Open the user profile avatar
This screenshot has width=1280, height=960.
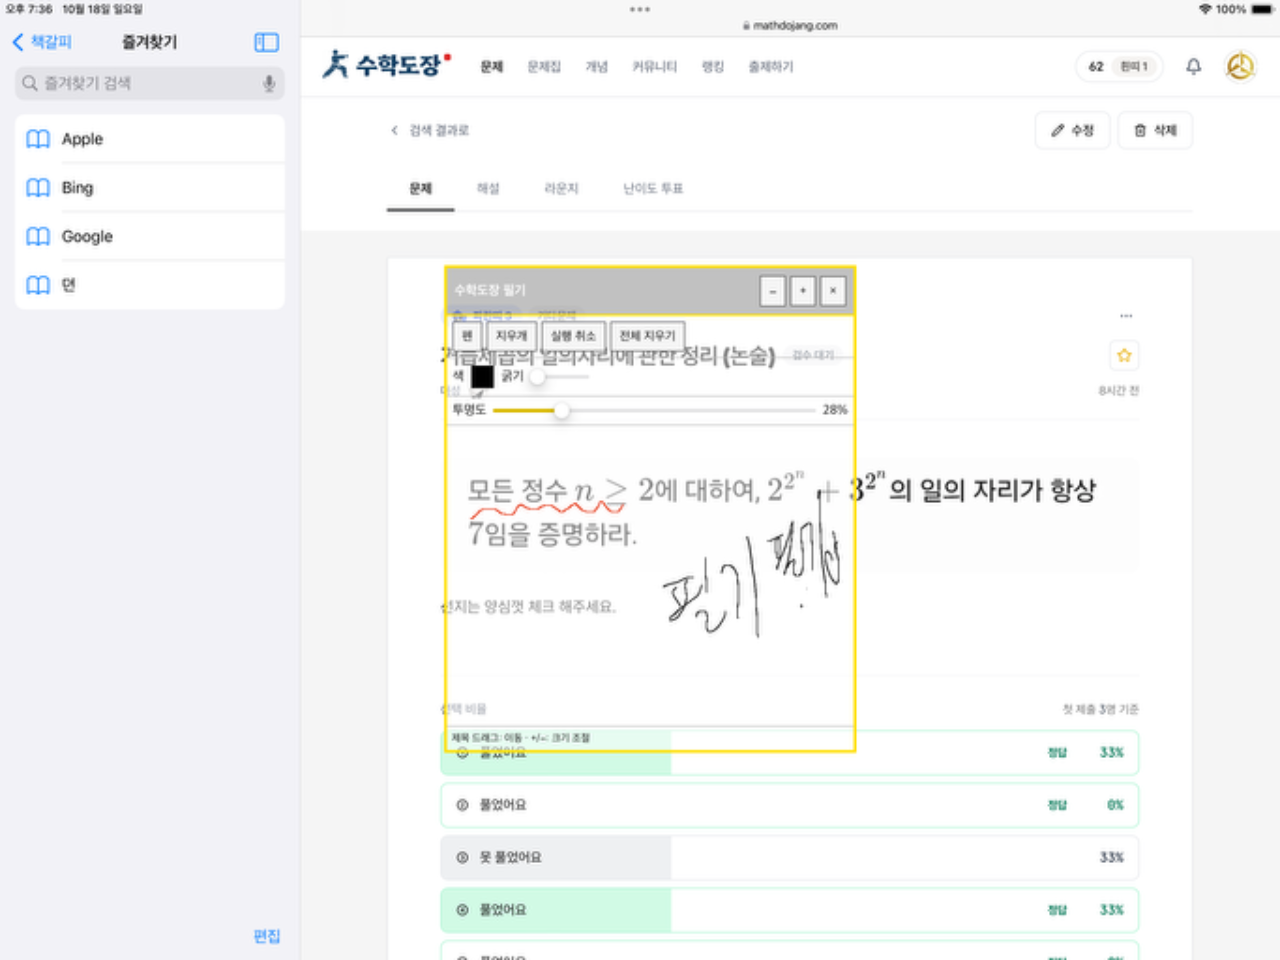tap(1240, 67)
